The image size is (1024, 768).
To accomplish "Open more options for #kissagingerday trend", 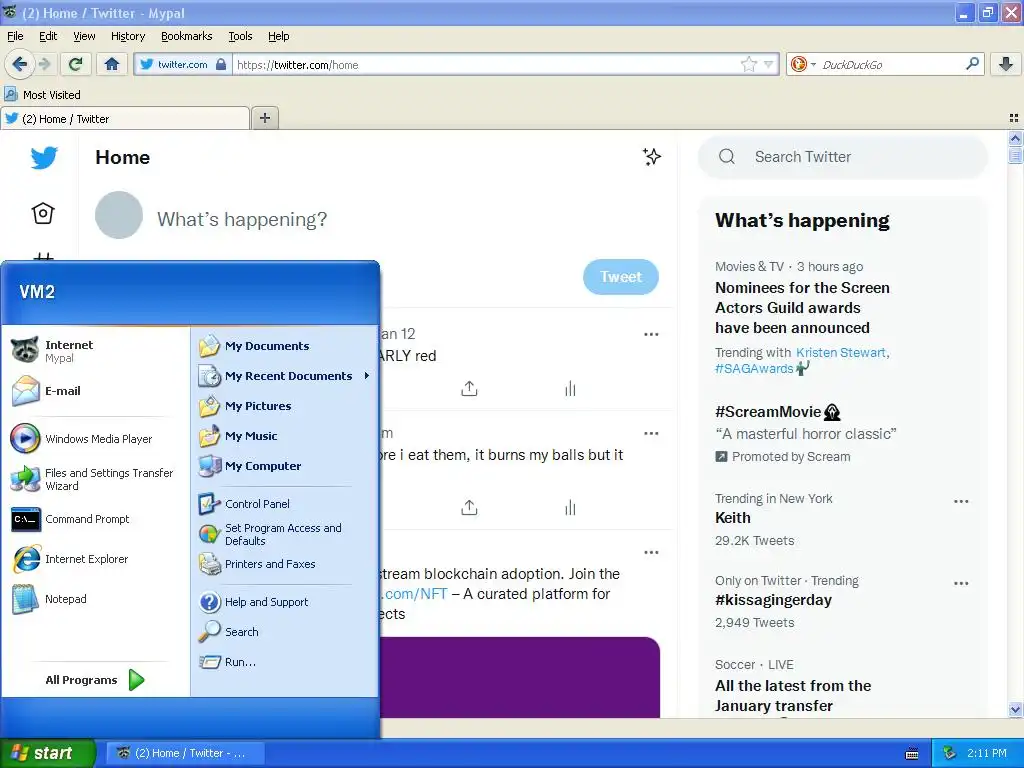I will click(961, 584).
